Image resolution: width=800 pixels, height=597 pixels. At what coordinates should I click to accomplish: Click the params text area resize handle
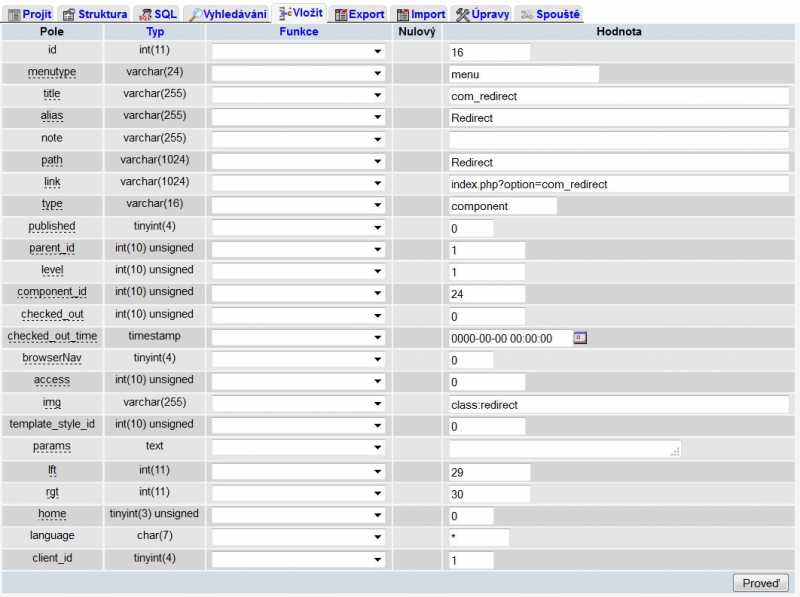pyautogui.click(x=676, y=452)
